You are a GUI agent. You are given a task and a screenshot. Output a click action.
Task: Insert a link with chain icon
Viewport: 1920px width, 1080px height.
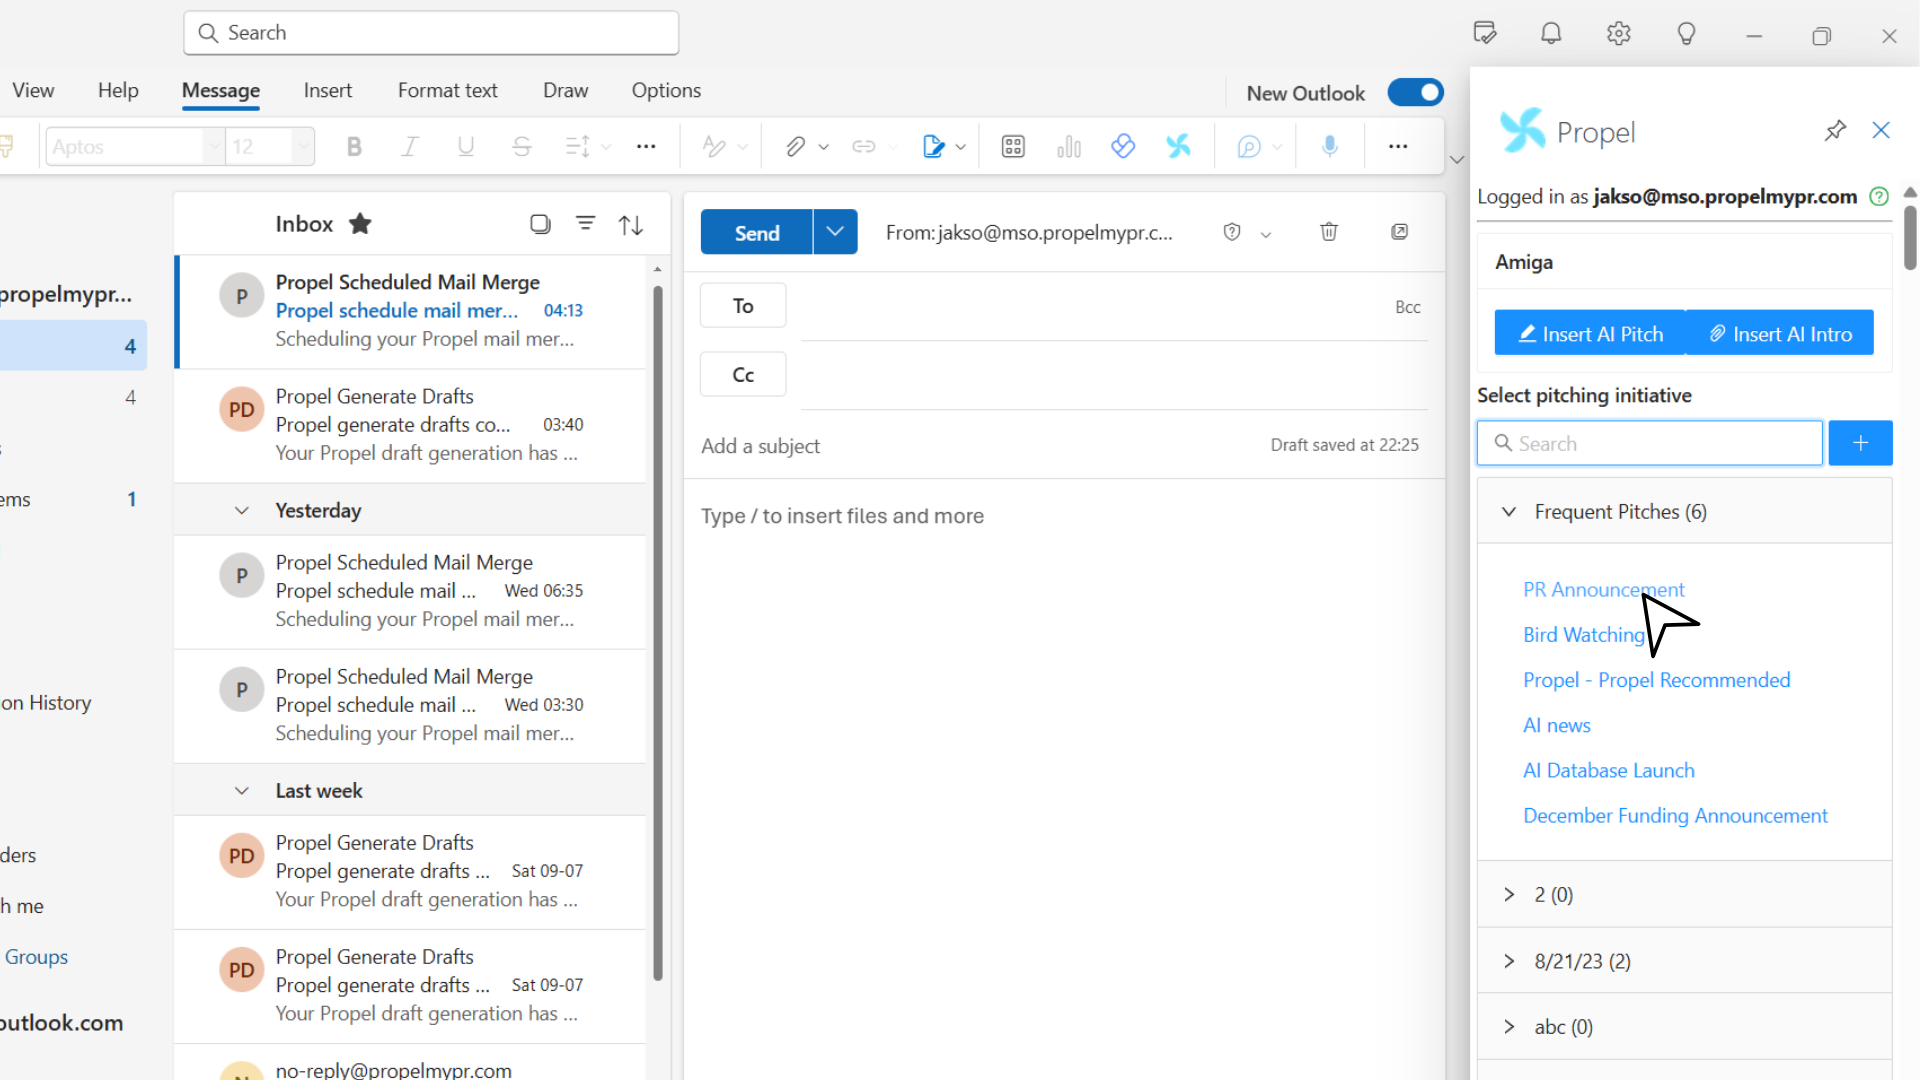tap(864, 147)
